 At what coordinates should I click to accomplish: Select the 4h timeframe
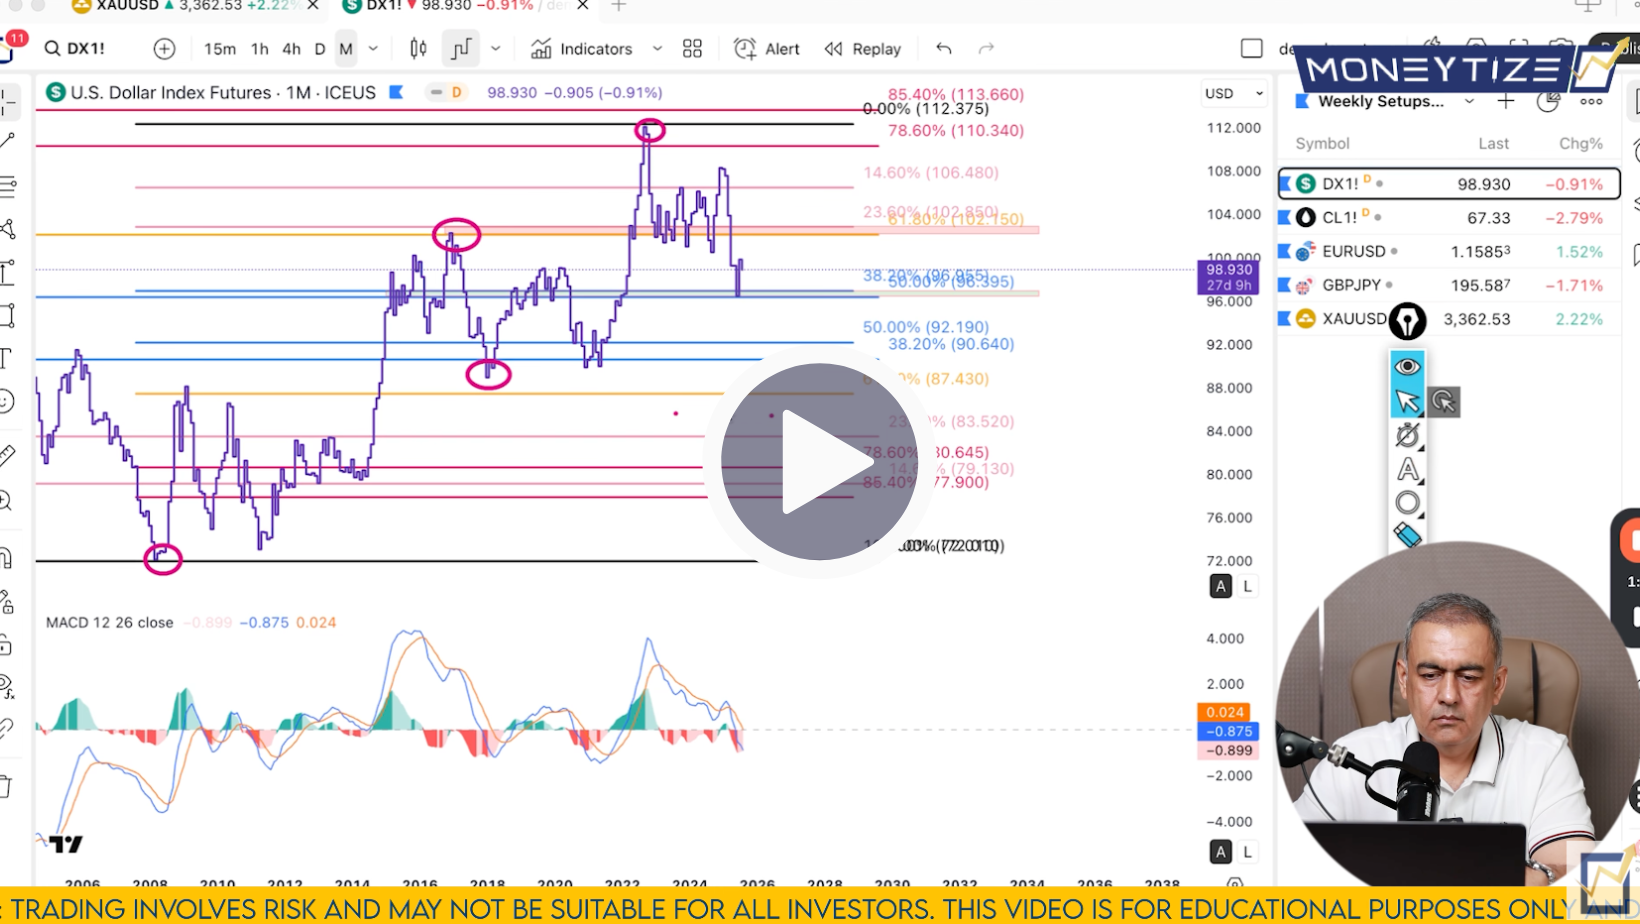click(291, 48)
